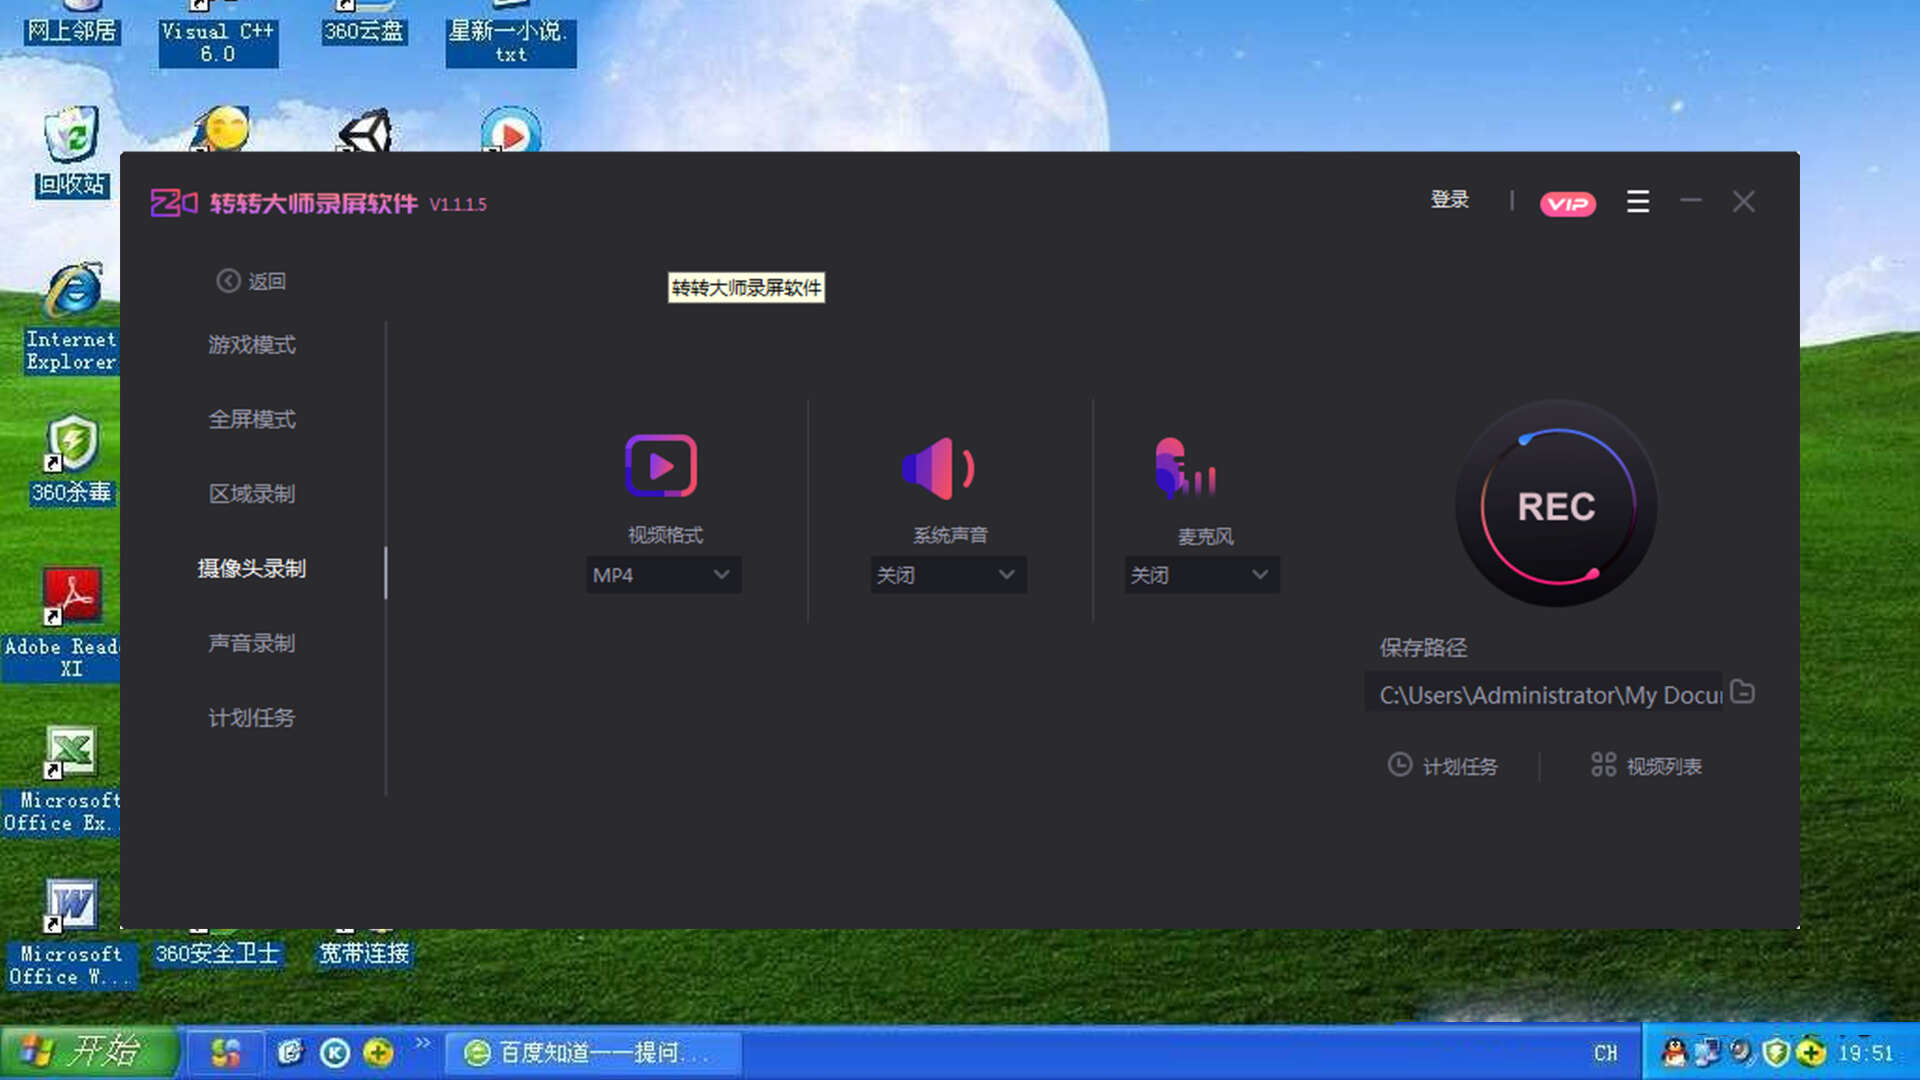
Task: Select 全屏模式 in the sidebar
Action: coord(251,419)
